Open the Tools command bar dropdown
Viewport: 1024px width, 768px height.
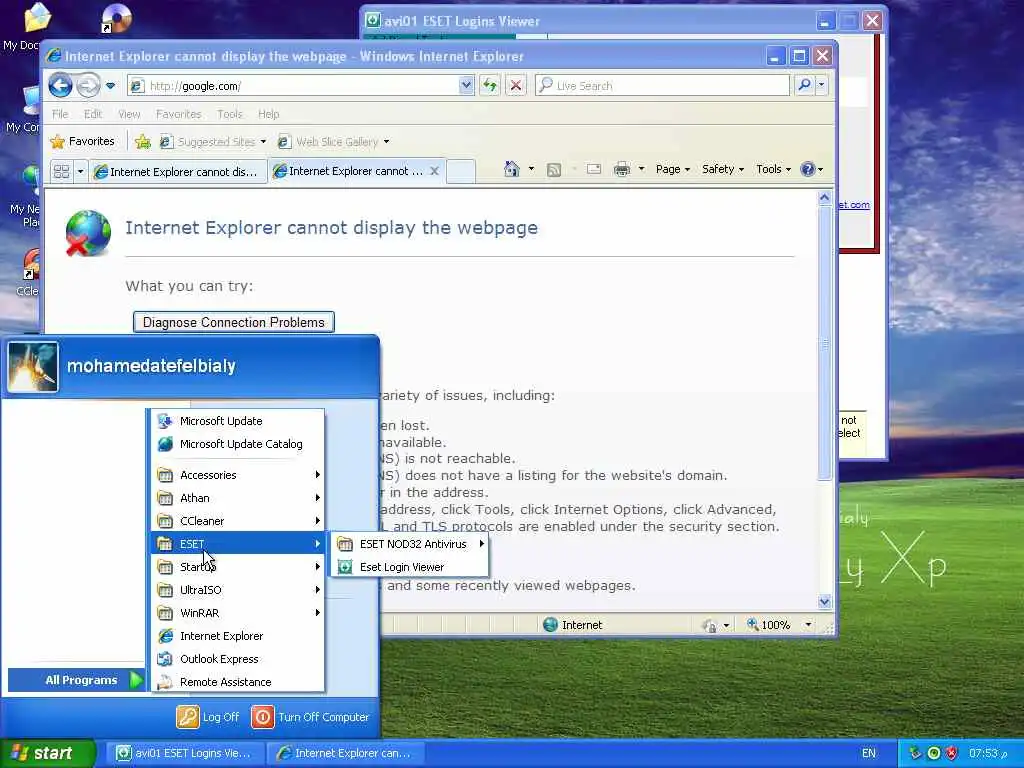tap(774, 169)
